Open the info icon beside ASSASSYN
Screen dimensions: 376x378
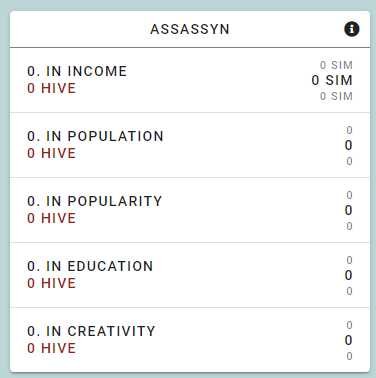(352, 29)
